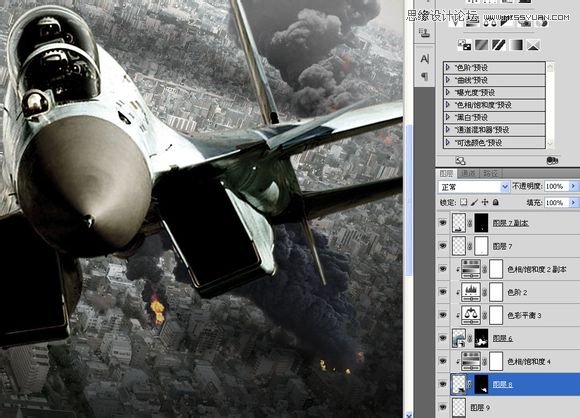Open the Paragraph panel icon
The image size is (580, 418).
click(x=425, y=77)
